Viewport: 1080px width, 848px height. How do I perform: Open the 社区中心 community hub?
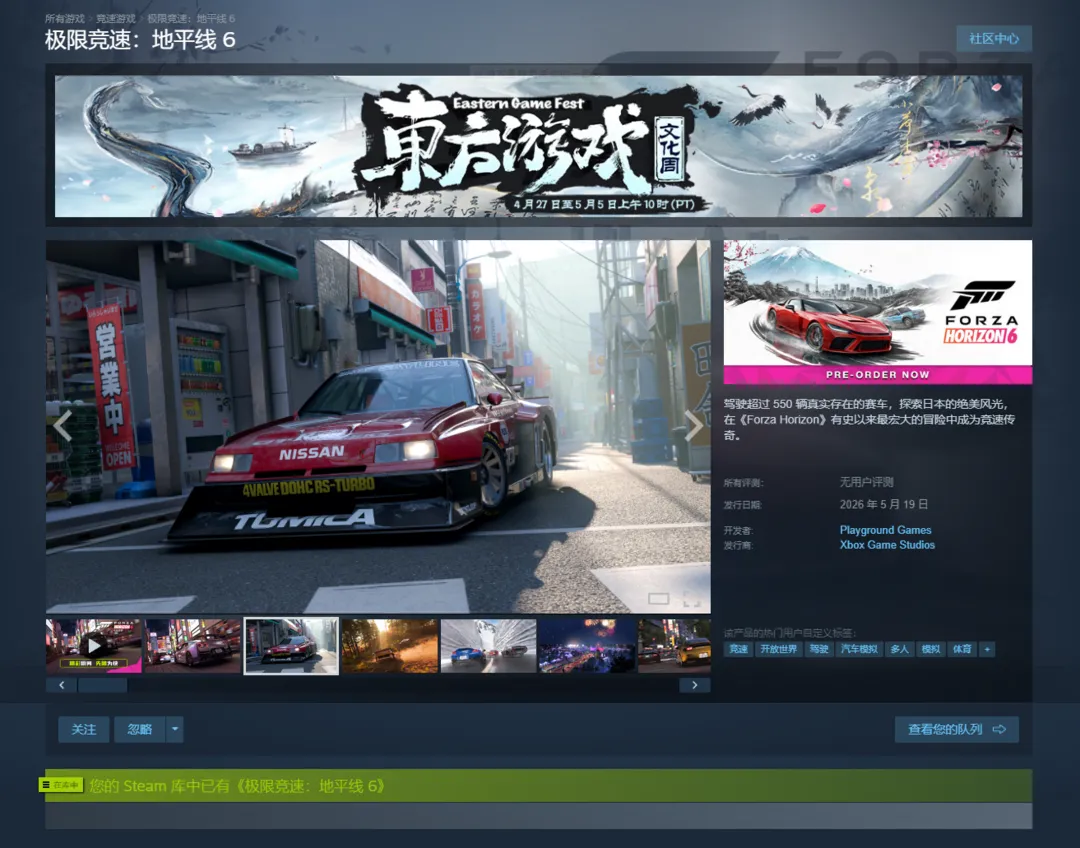(994, 39)
